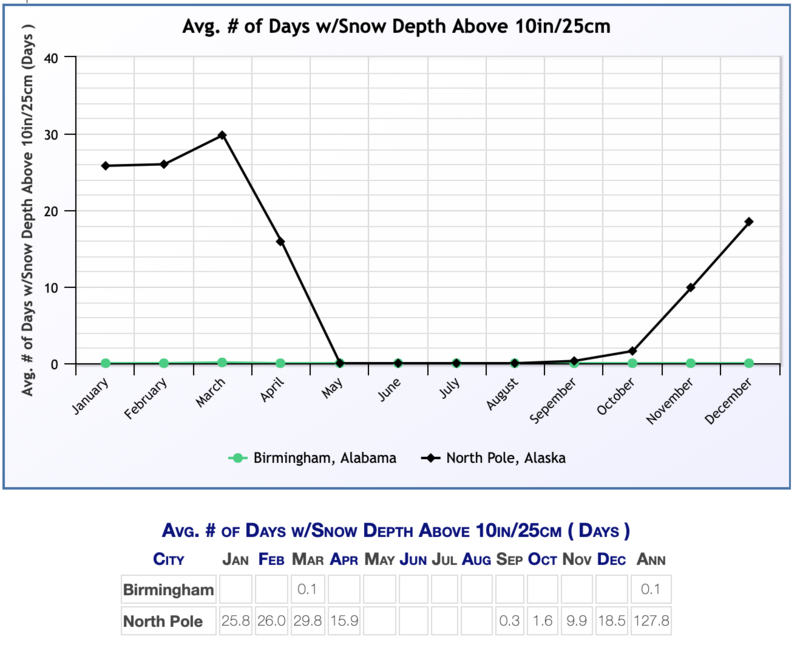Click the Oct column header

point(542,560)
